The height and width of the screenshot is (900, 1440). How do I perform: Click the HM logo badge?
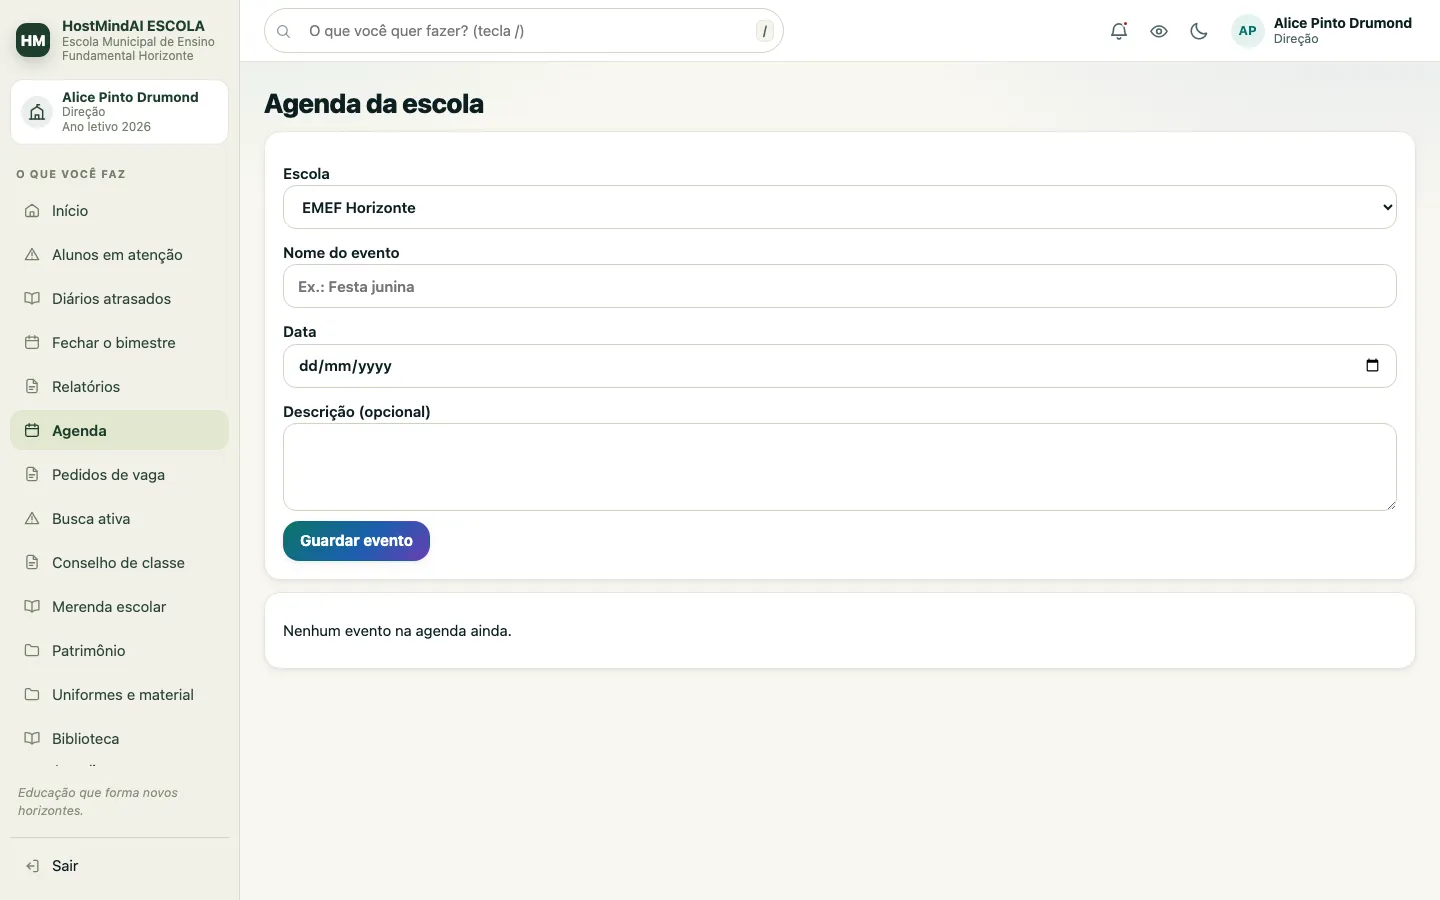point(33,40)
